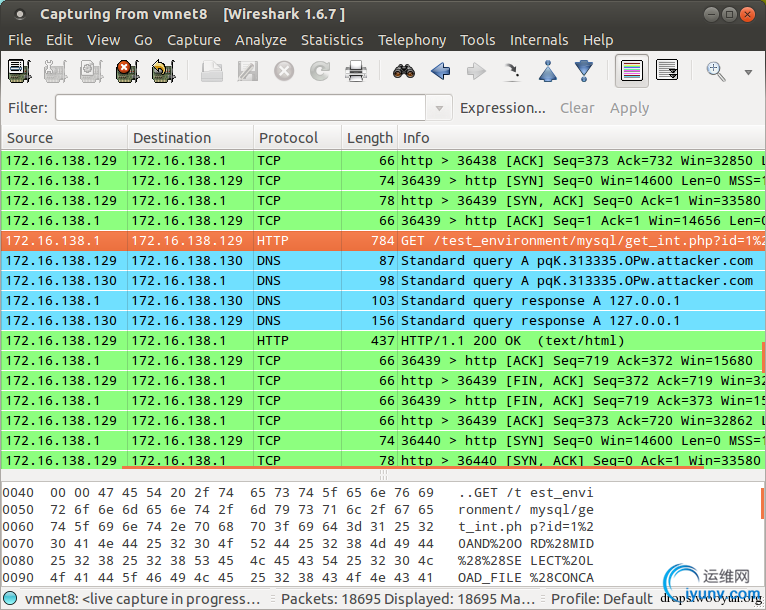The height and width of the screenshot is (610, 766).
Task: Jump to the last packet
Action: click(584, 71)
